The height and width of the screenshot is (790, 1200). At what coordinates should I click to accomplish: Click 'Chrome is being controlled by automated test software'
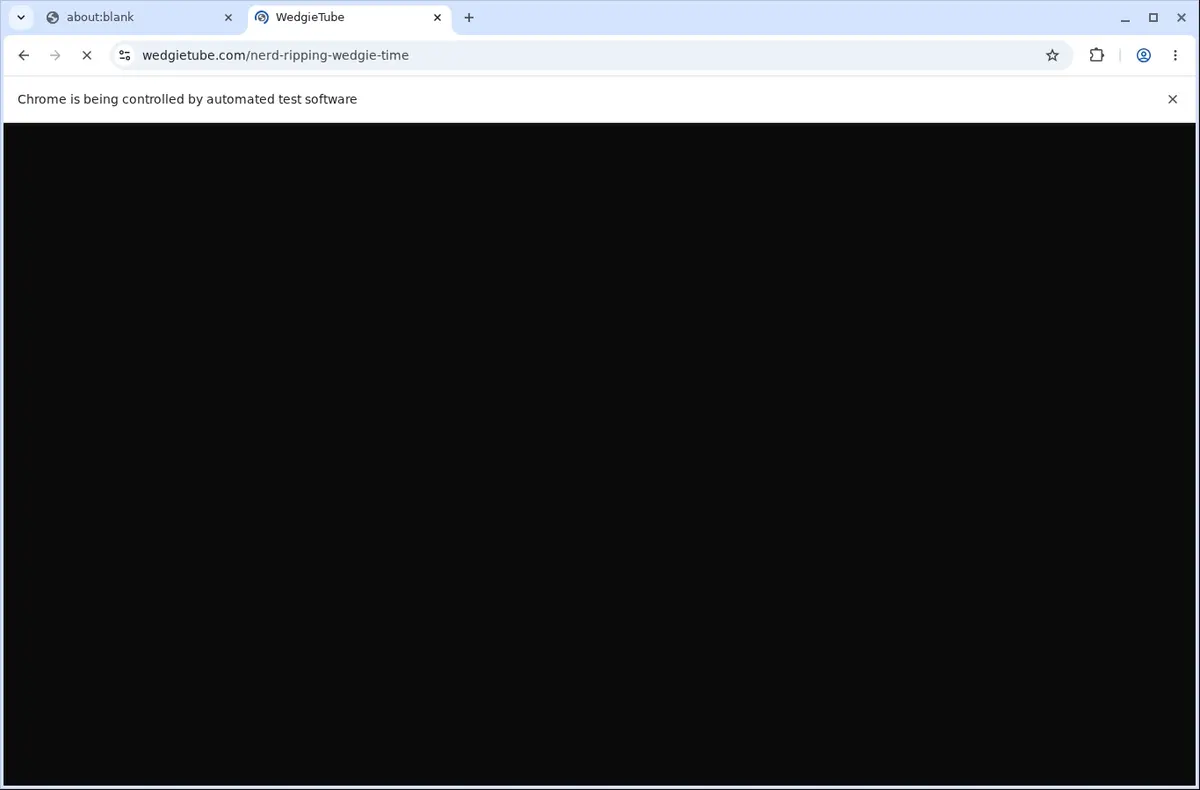tap(187, 99)
